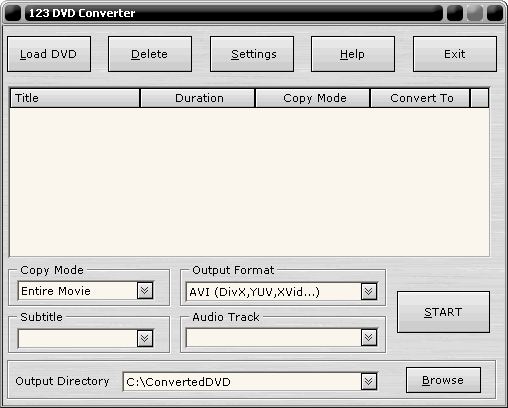Open the Subtitle dropdown arrow
508x408 pixels.
tap(145, 339)
